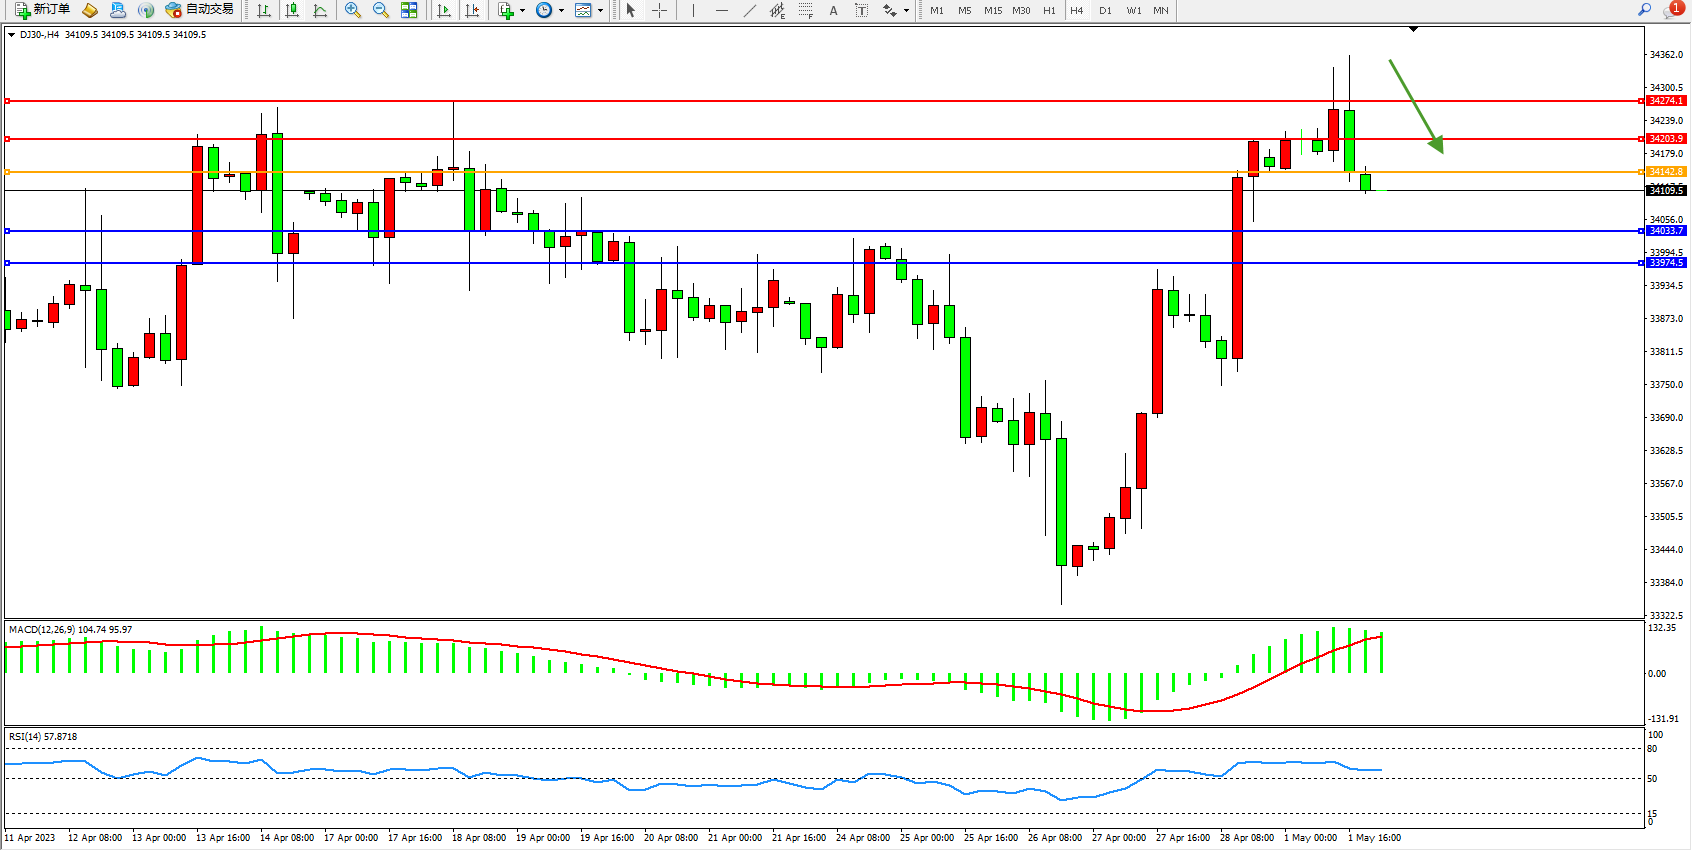Switch to the D1 timeframe

pos(1105,10)
